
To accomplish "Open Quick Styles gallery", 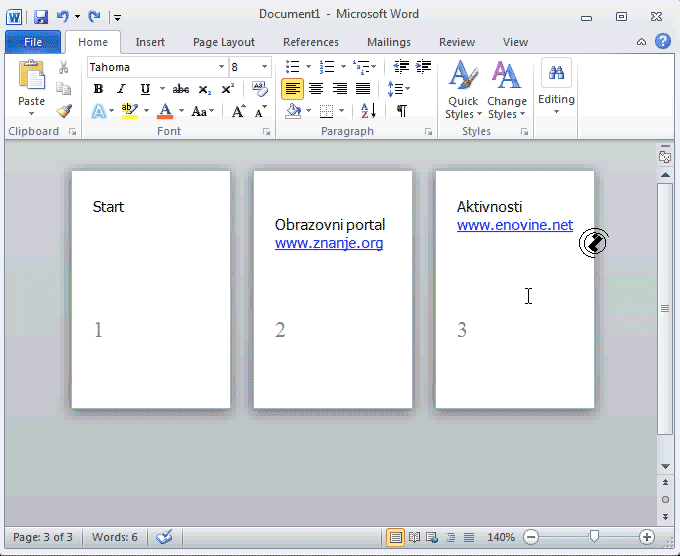I will [462, 89].
